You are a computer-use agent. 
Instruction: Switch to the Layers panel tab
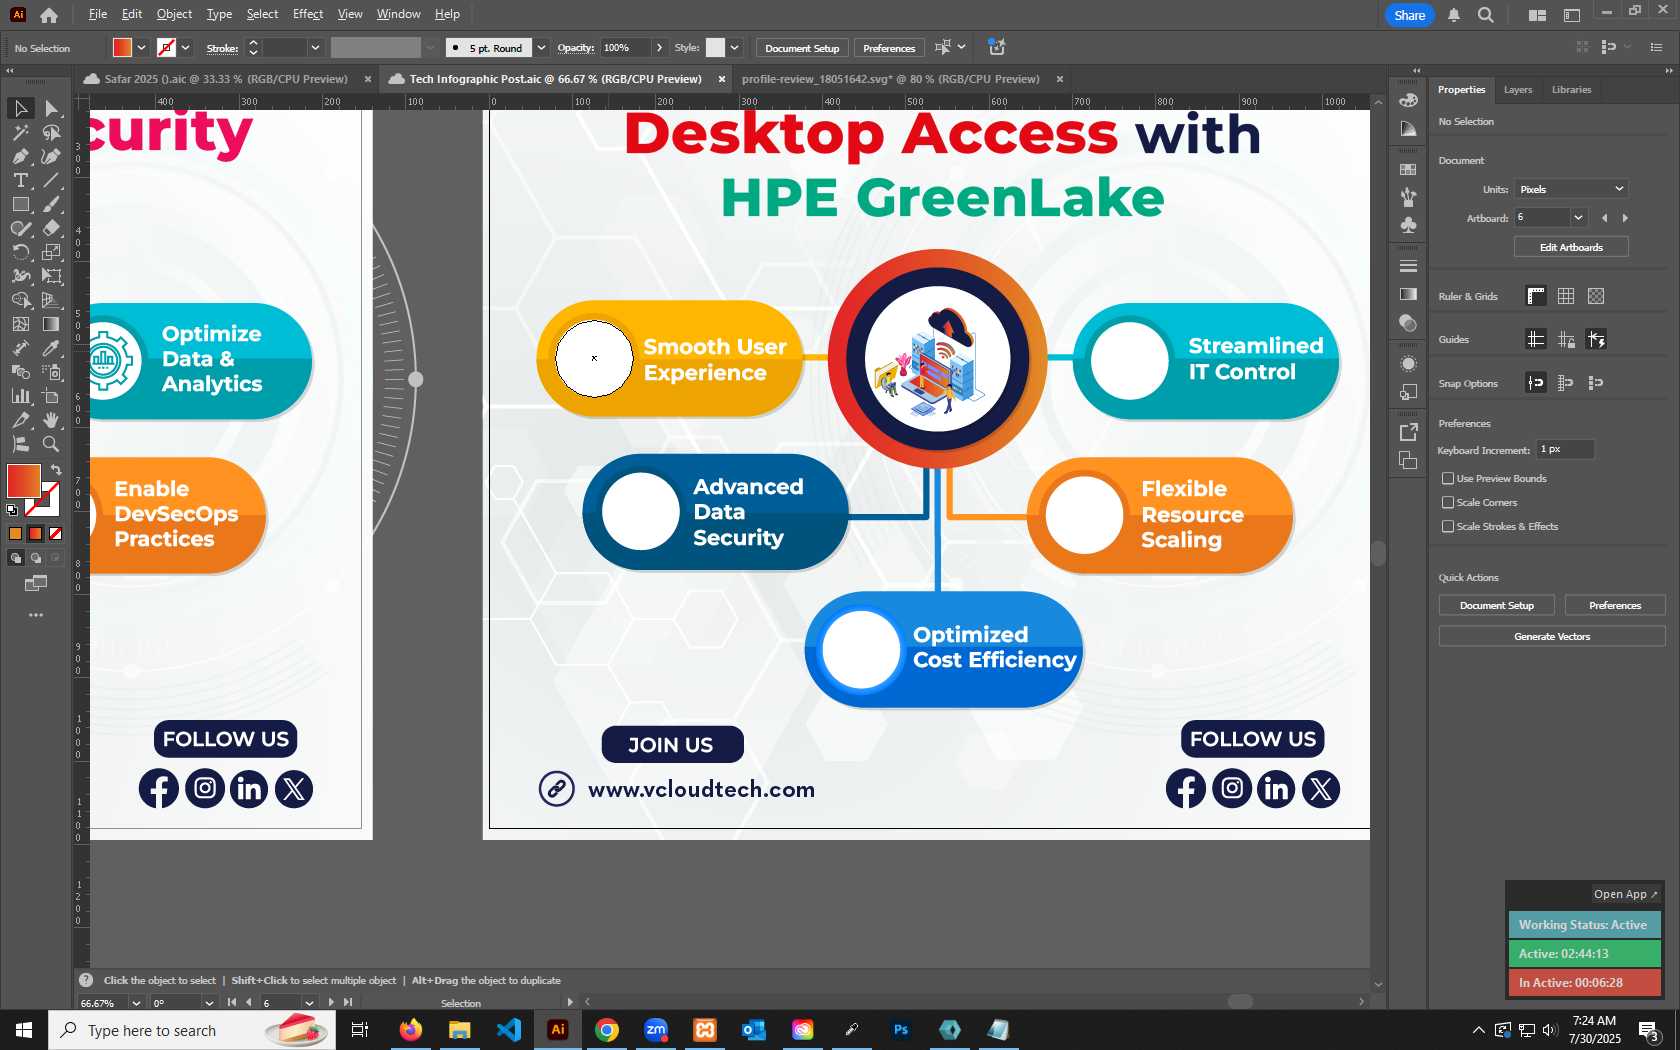[x=1517, y=89]
